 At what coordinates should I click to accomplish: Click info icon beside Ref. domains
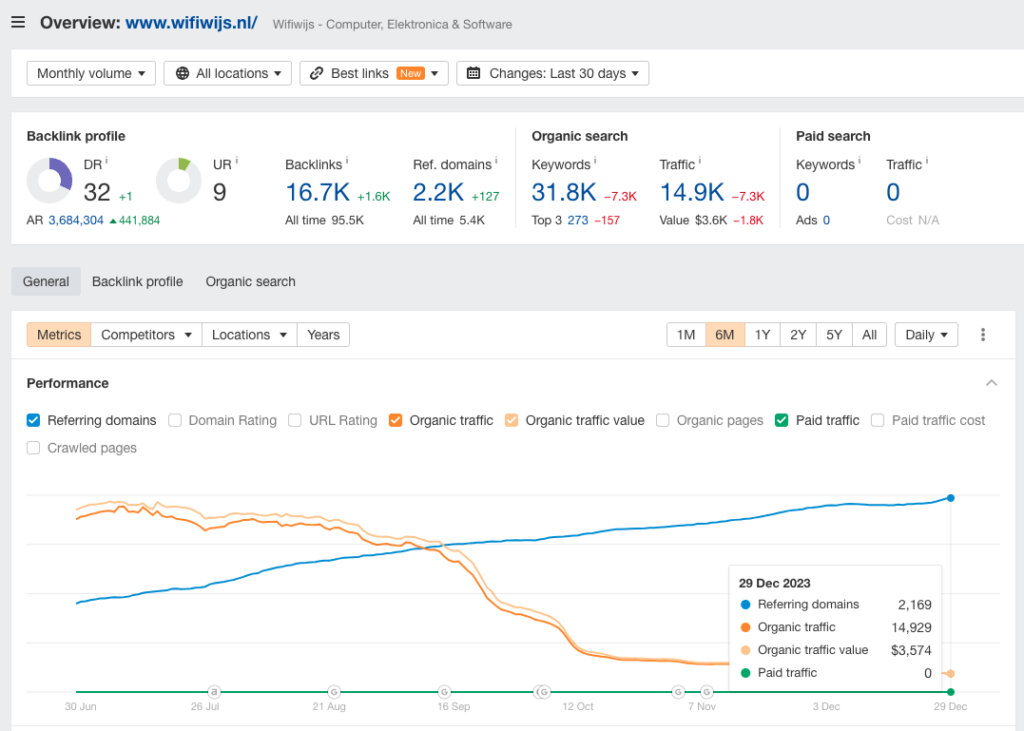(497, 162)
